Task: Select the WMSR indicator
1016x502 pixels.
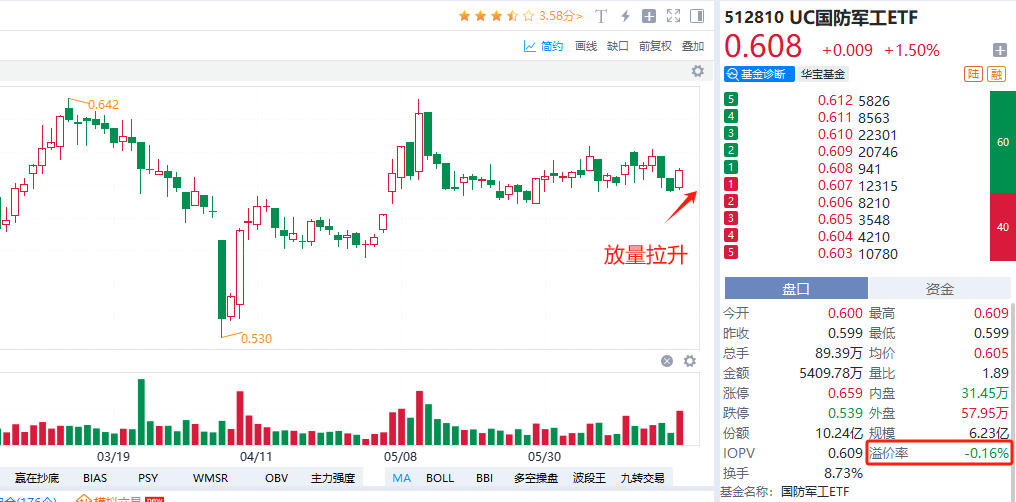Action: (x=211, y=479)
